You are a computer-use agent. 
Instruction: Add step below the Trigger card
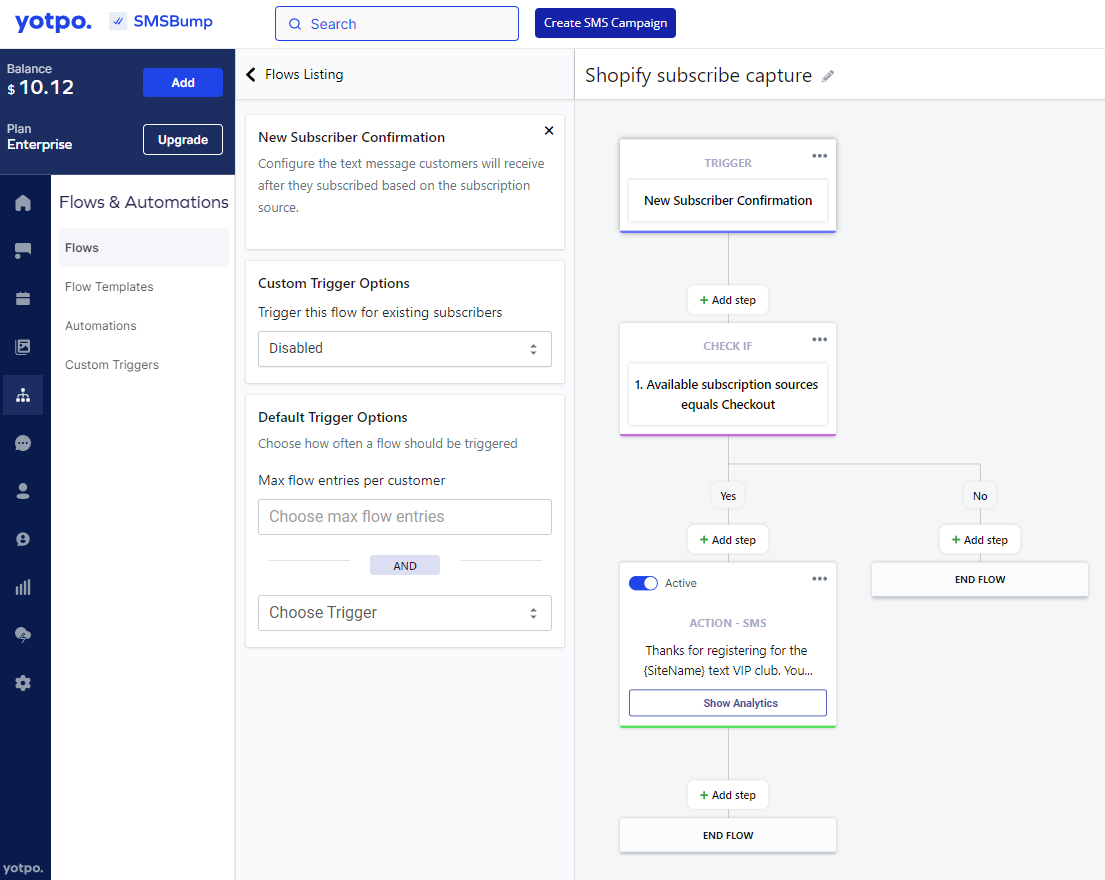coord(728,300)
